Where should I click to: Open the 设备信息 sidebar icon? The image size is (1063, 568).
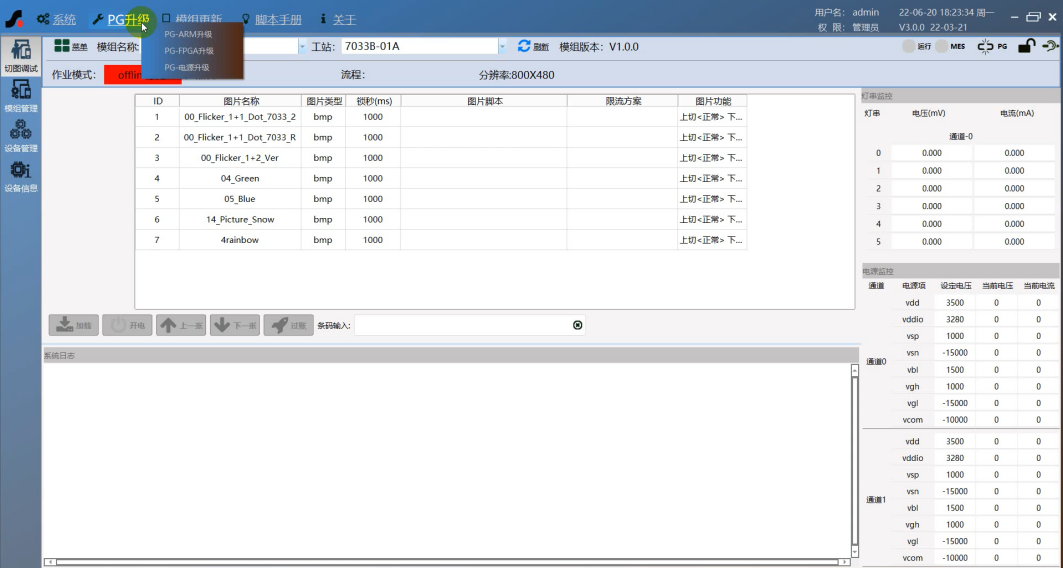click(x=20, y=174)
